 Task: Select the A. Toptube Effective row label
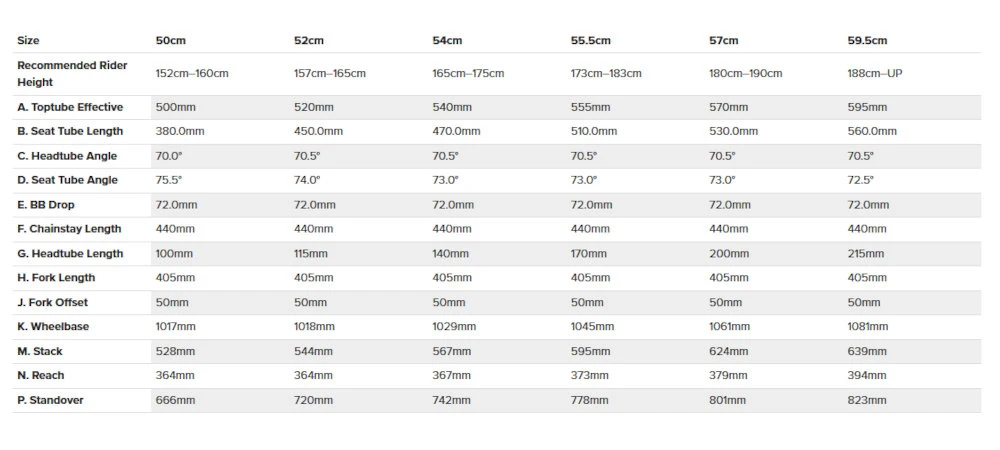point(70,107)
